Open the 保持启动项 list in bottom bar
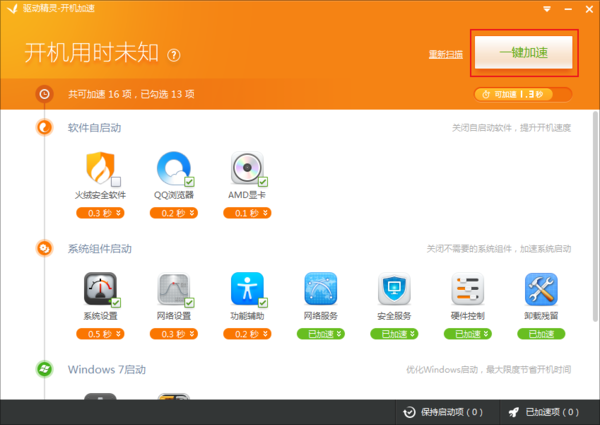Screen dimensions: 600x425 [x=442, y=412]
